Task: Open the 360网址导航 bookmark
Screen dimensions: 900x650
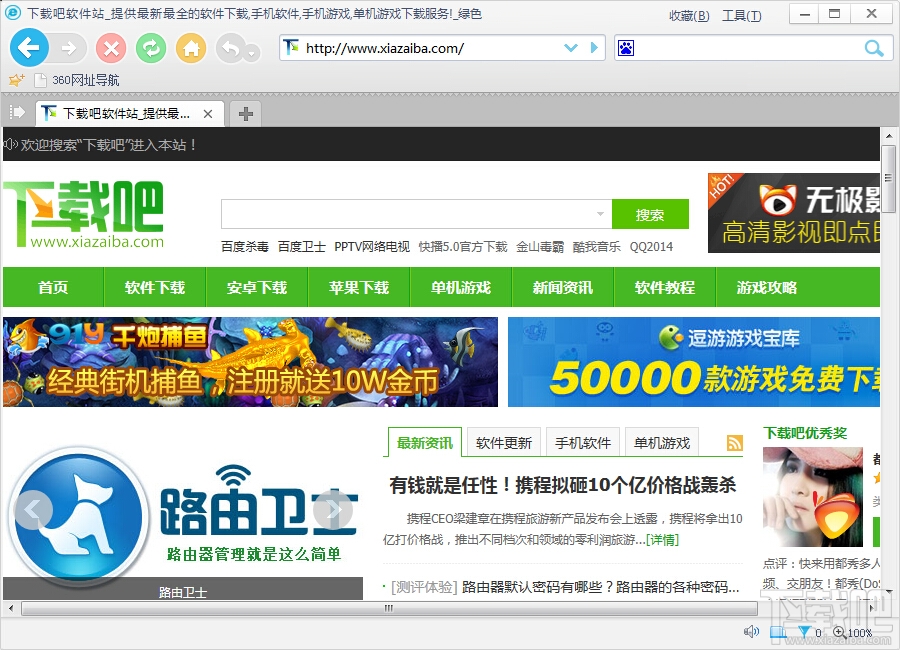Action: click(x=77, y=80)
